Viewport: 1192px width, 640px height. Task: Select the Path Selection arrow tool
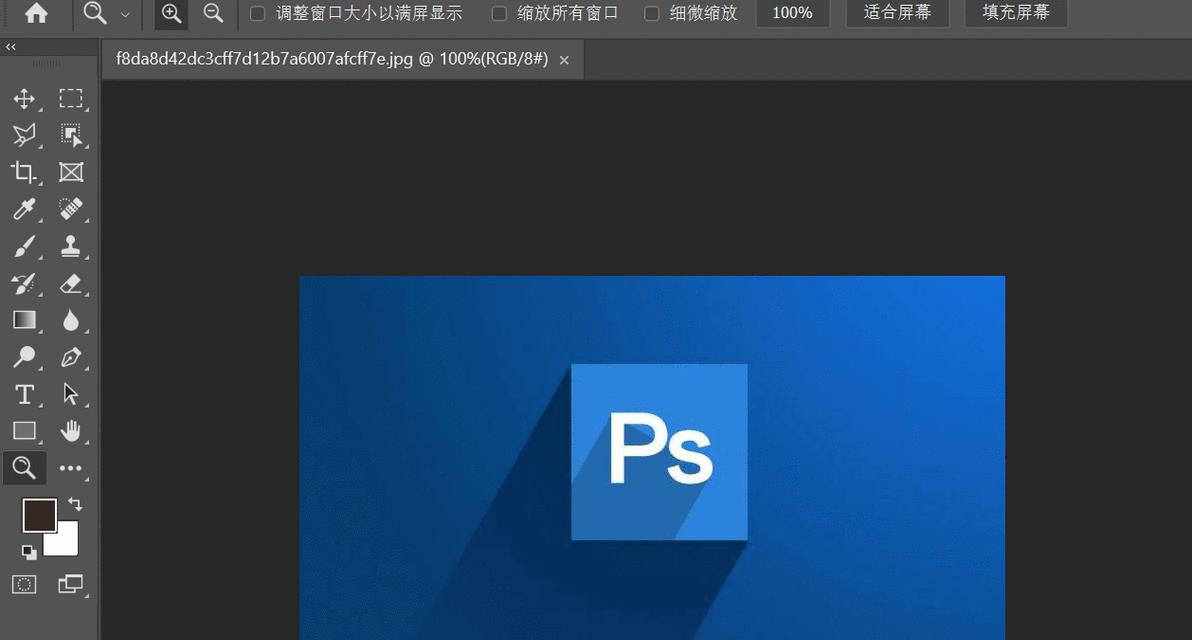(71, 394)
